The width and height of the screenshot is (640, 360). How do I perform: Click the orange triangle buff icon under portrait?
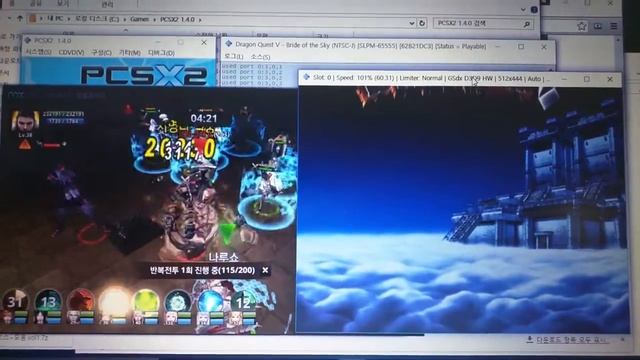pyautogui.click(x=25, y=144)
